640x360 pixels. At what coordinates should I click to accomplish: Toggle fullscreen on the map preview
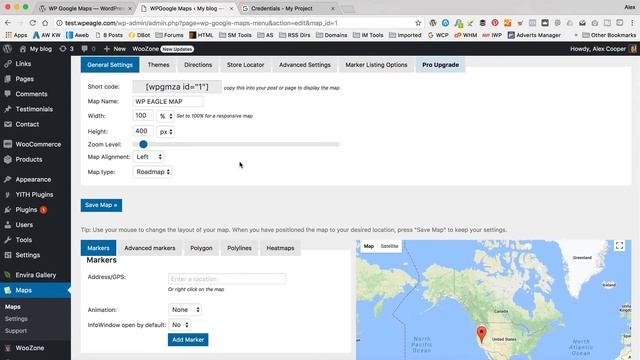coord(619,246)
